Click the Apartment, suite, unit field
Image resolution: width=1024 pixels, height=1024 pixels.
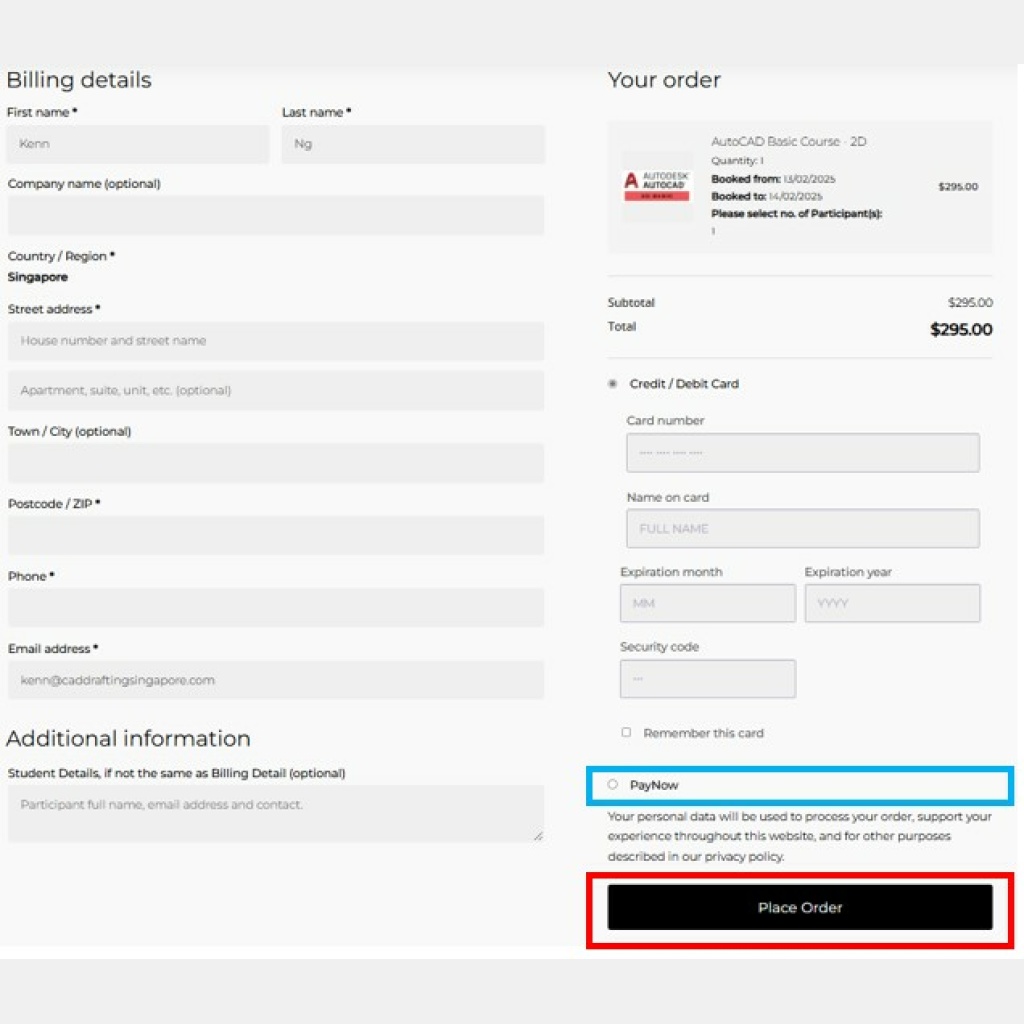coord(276,391)
